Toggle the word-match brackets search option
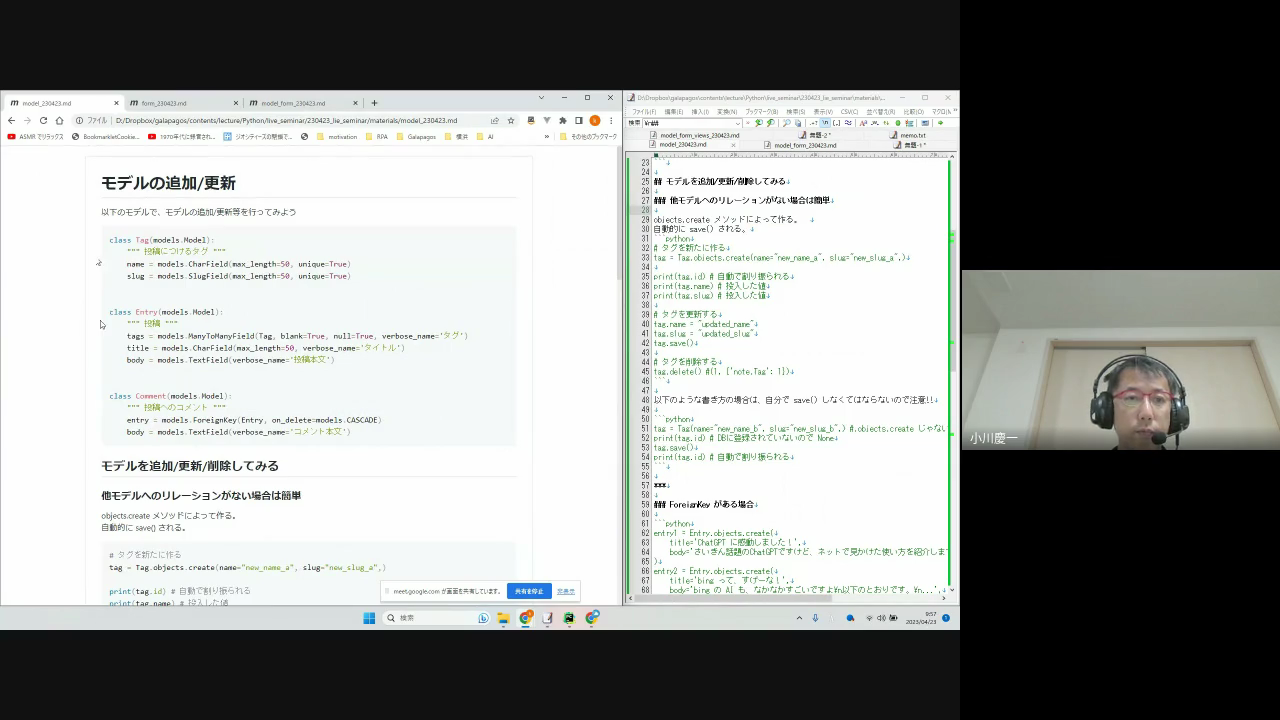 tap(836, 123)
